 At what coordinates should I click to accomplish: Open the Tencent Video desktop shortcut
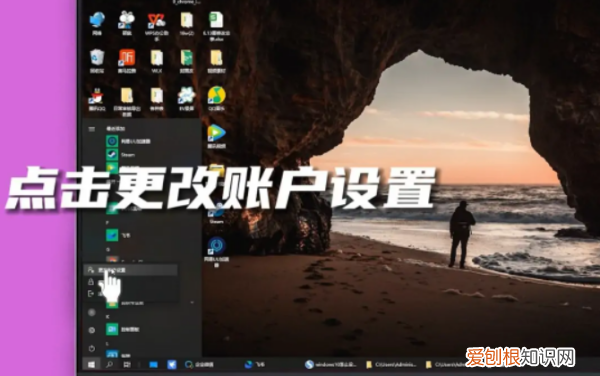[x=216, y=136]
